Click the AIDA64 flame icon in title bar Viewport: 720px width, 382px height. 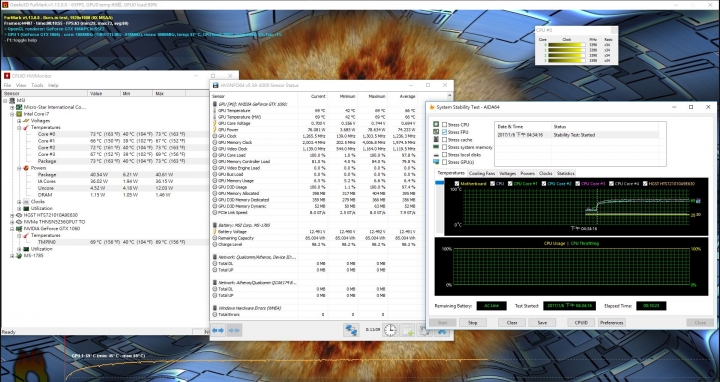click(x=432, y=107)
